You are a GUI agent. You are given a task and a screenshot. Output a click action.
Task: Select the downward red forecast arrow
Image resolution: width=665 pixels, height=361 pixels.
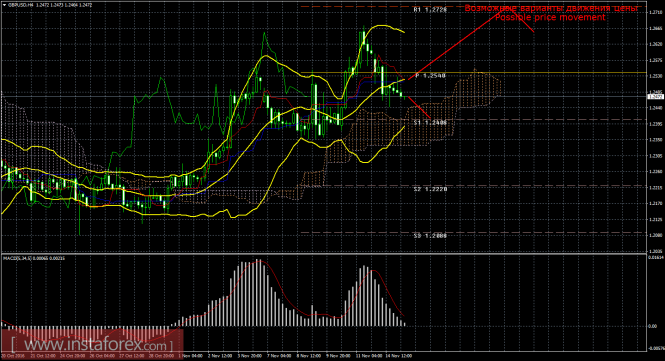coord(419,108)
